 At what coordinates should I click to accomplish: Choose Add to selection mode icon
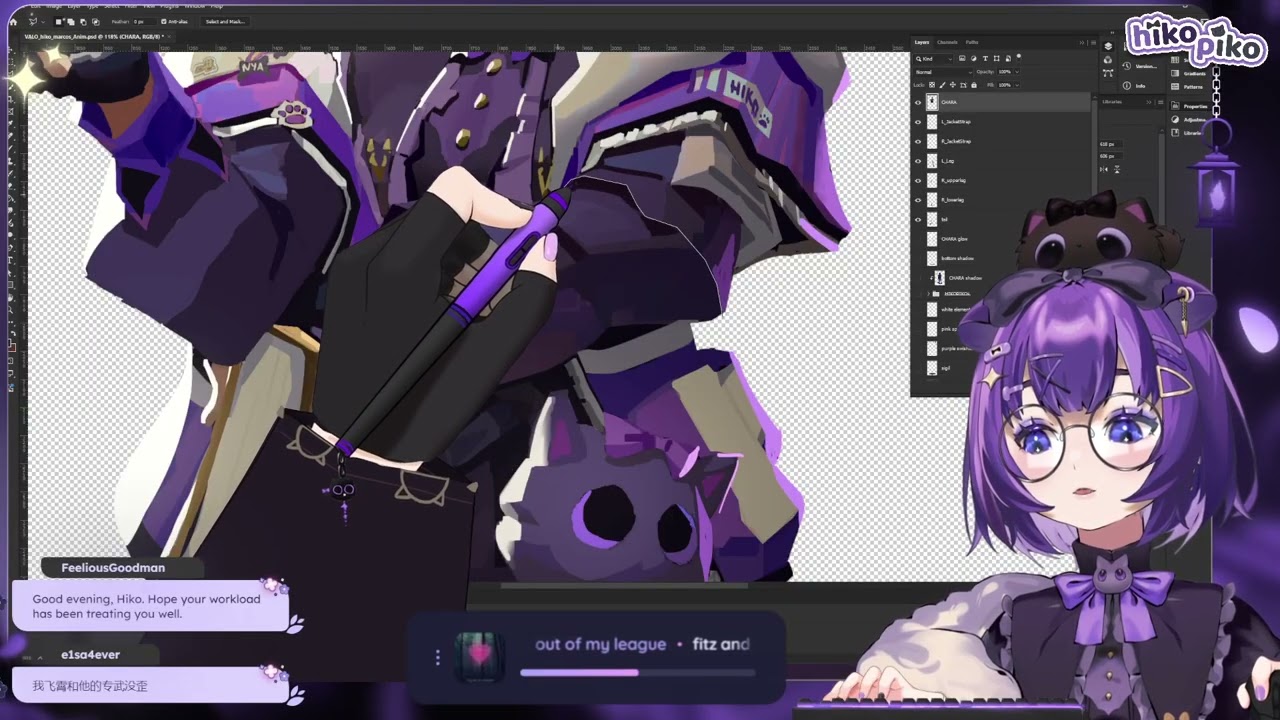pyautogui.click(x=71, y=22)
